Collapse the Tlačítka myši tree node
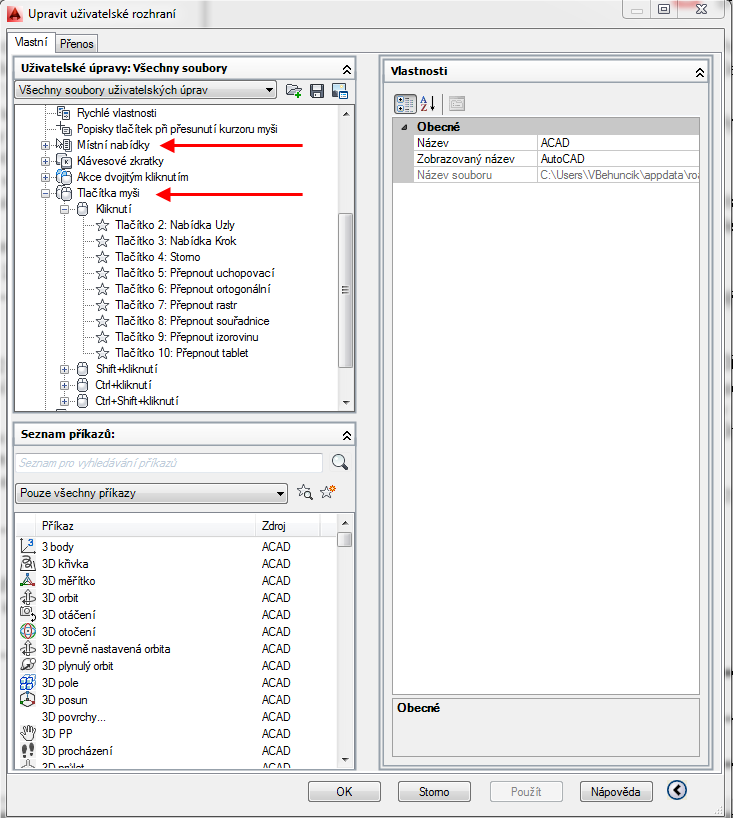 pyautogui.click(x=45, y=193)
